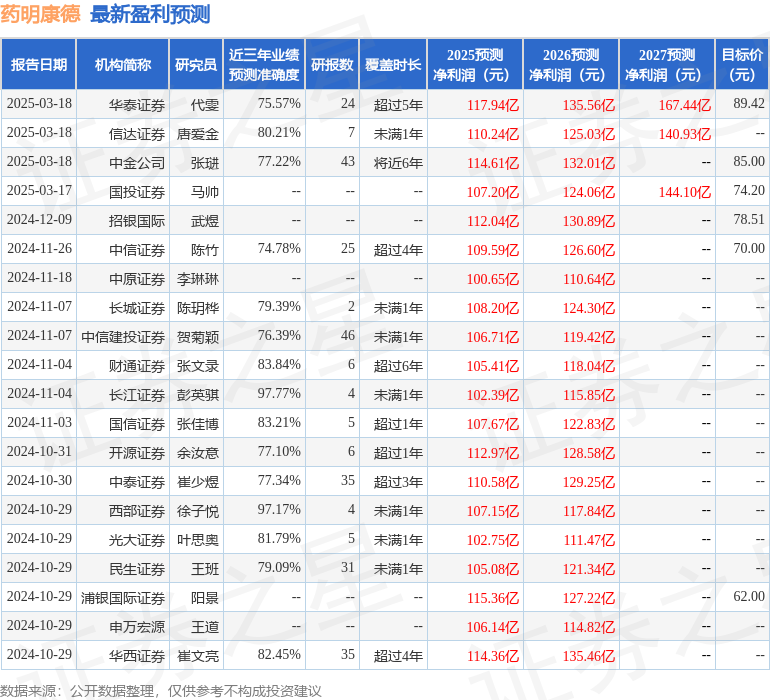Viewport: 770px width, 700px height.
Task: Click the 167.44亿 2027 forecast value
Action: tap(685, 105)
